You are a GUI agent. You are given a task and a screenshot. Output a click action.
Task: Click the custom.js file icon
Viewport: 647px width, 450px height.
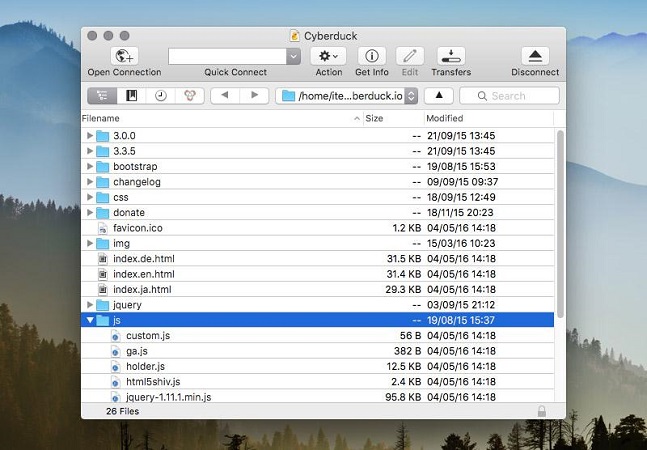point(116,336)
